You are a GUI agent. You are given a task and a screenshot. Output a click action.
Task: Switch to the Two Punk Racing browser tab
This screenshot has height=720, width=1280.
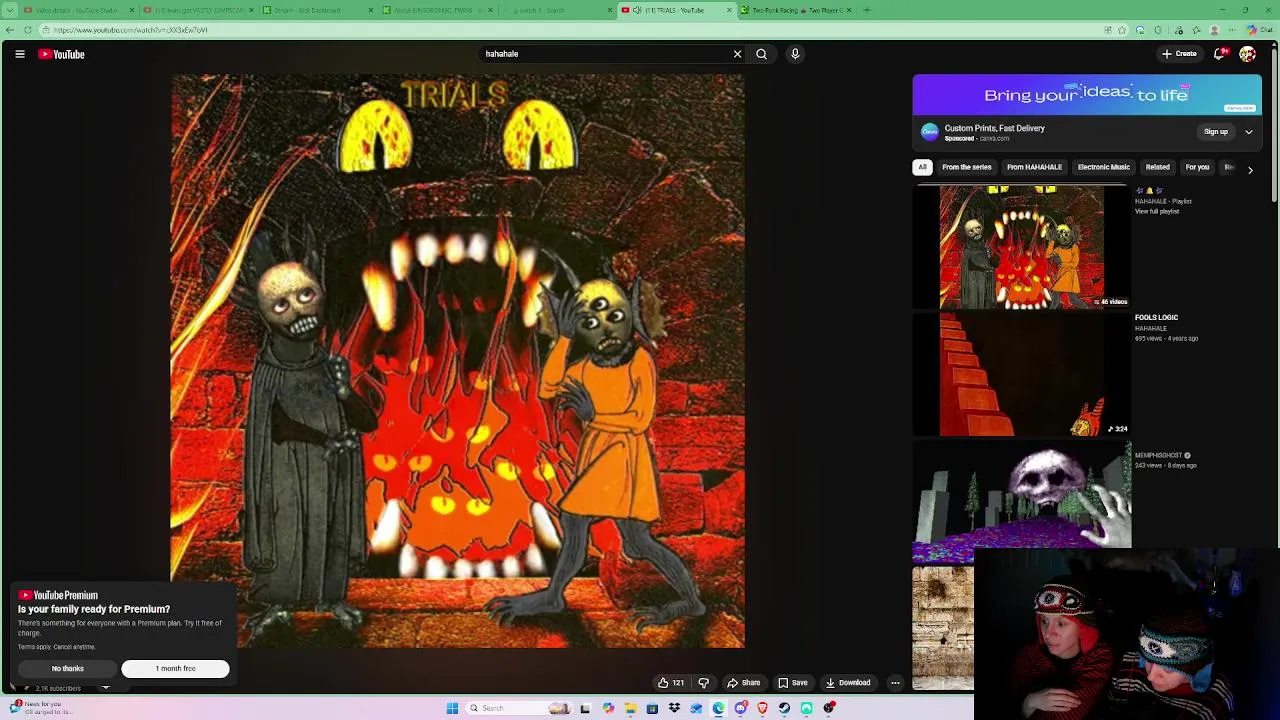click(x=795, y=10)
